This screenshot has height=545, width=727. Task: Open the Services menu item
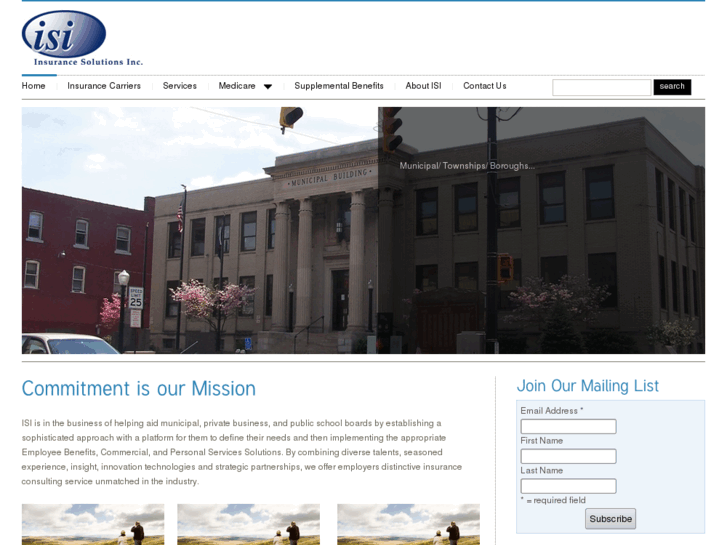coord(179,86)
